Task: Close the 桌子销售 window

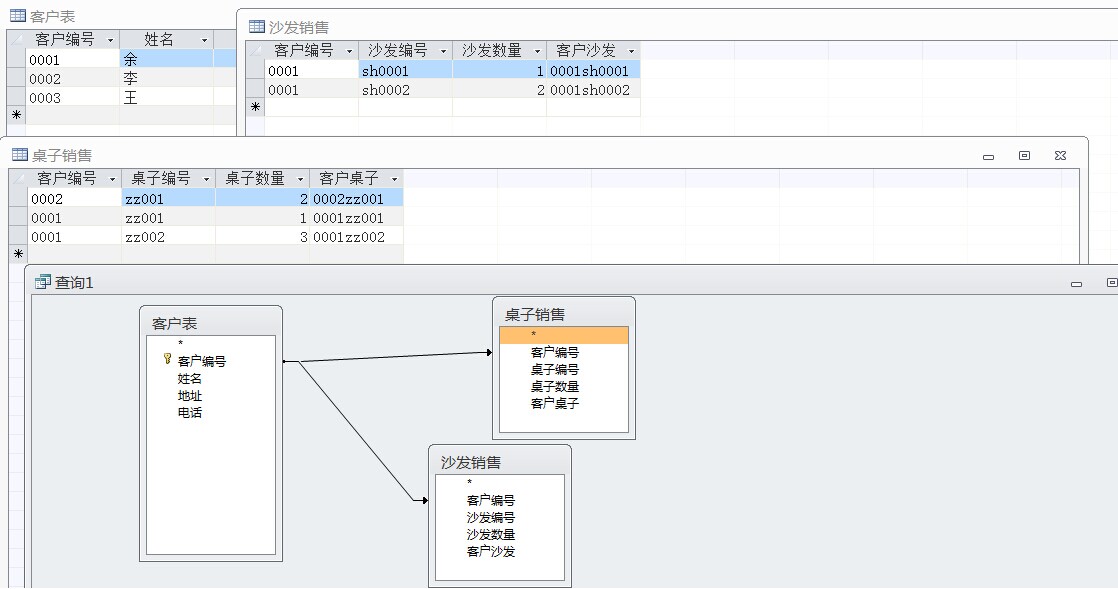Action: pos(1060,155)
